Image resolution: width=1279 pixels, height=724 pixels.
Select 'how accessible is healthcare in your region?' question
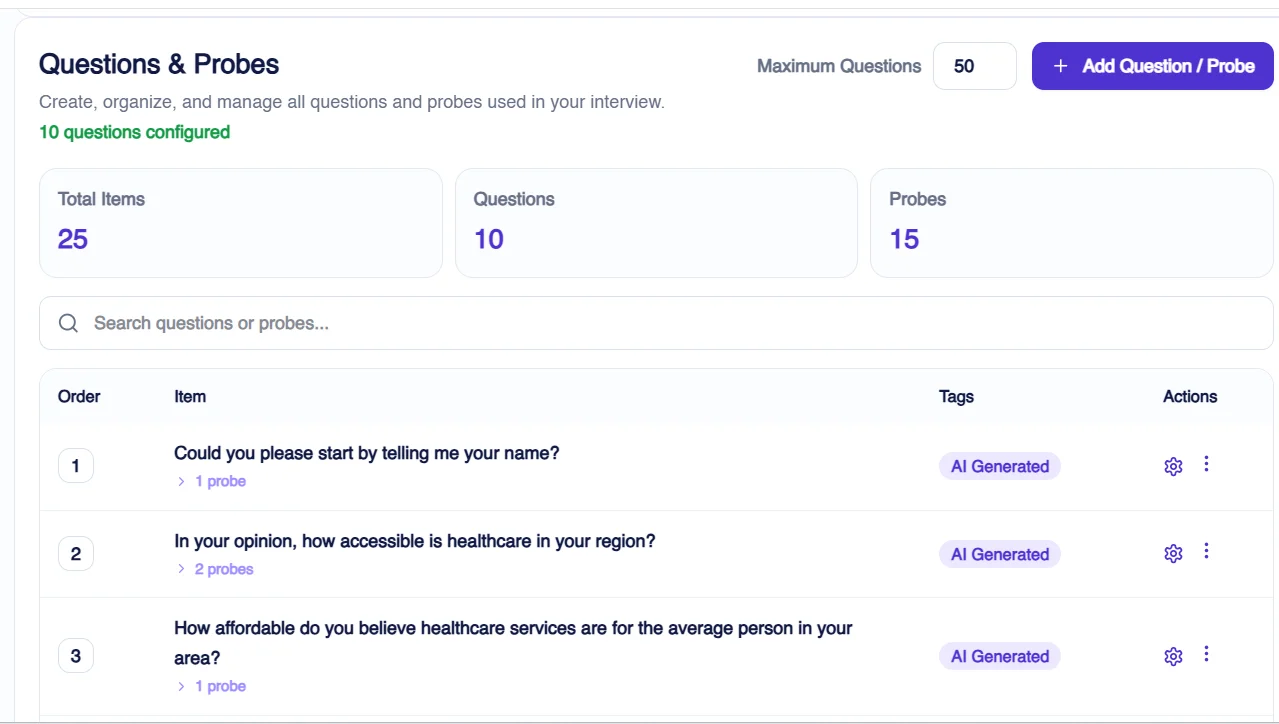point(415,541)
